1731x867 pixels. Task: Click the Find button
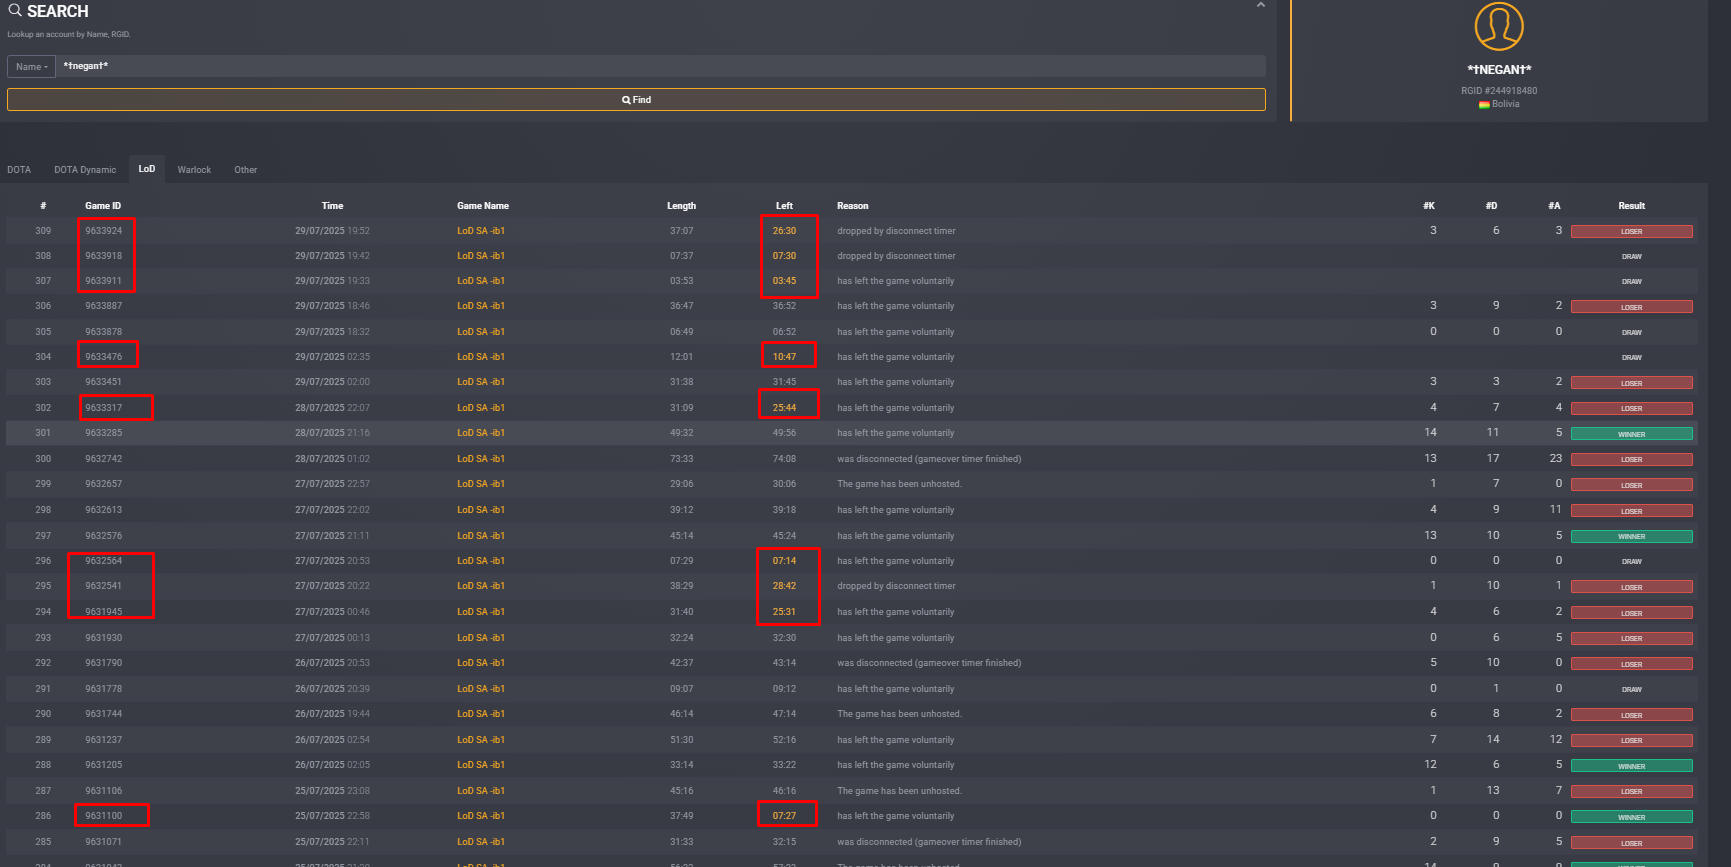(x=636, y=100)
